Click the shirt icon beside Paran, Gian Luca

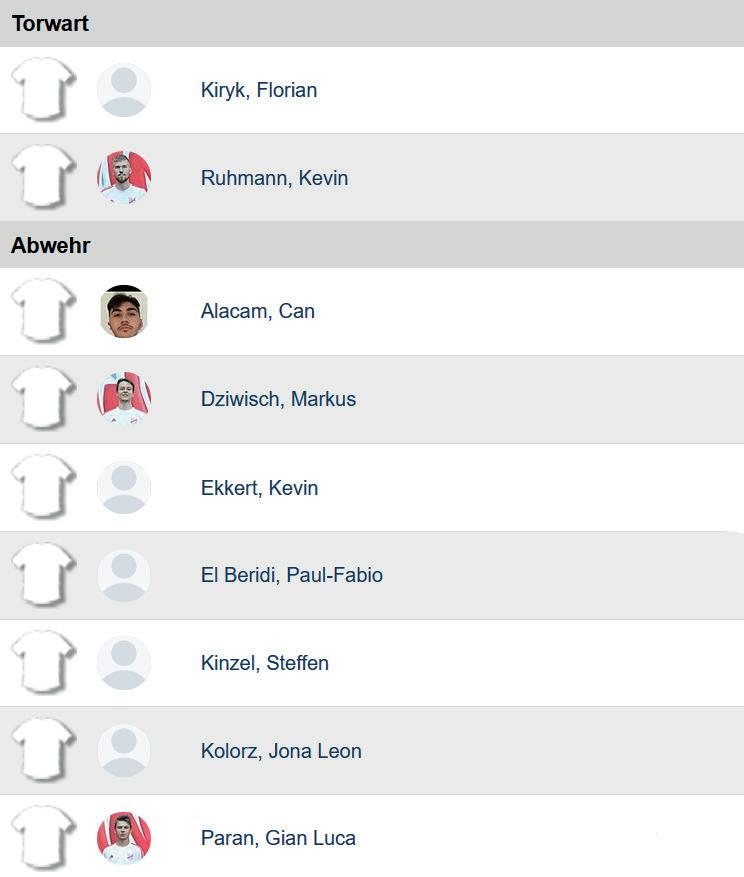44,838
